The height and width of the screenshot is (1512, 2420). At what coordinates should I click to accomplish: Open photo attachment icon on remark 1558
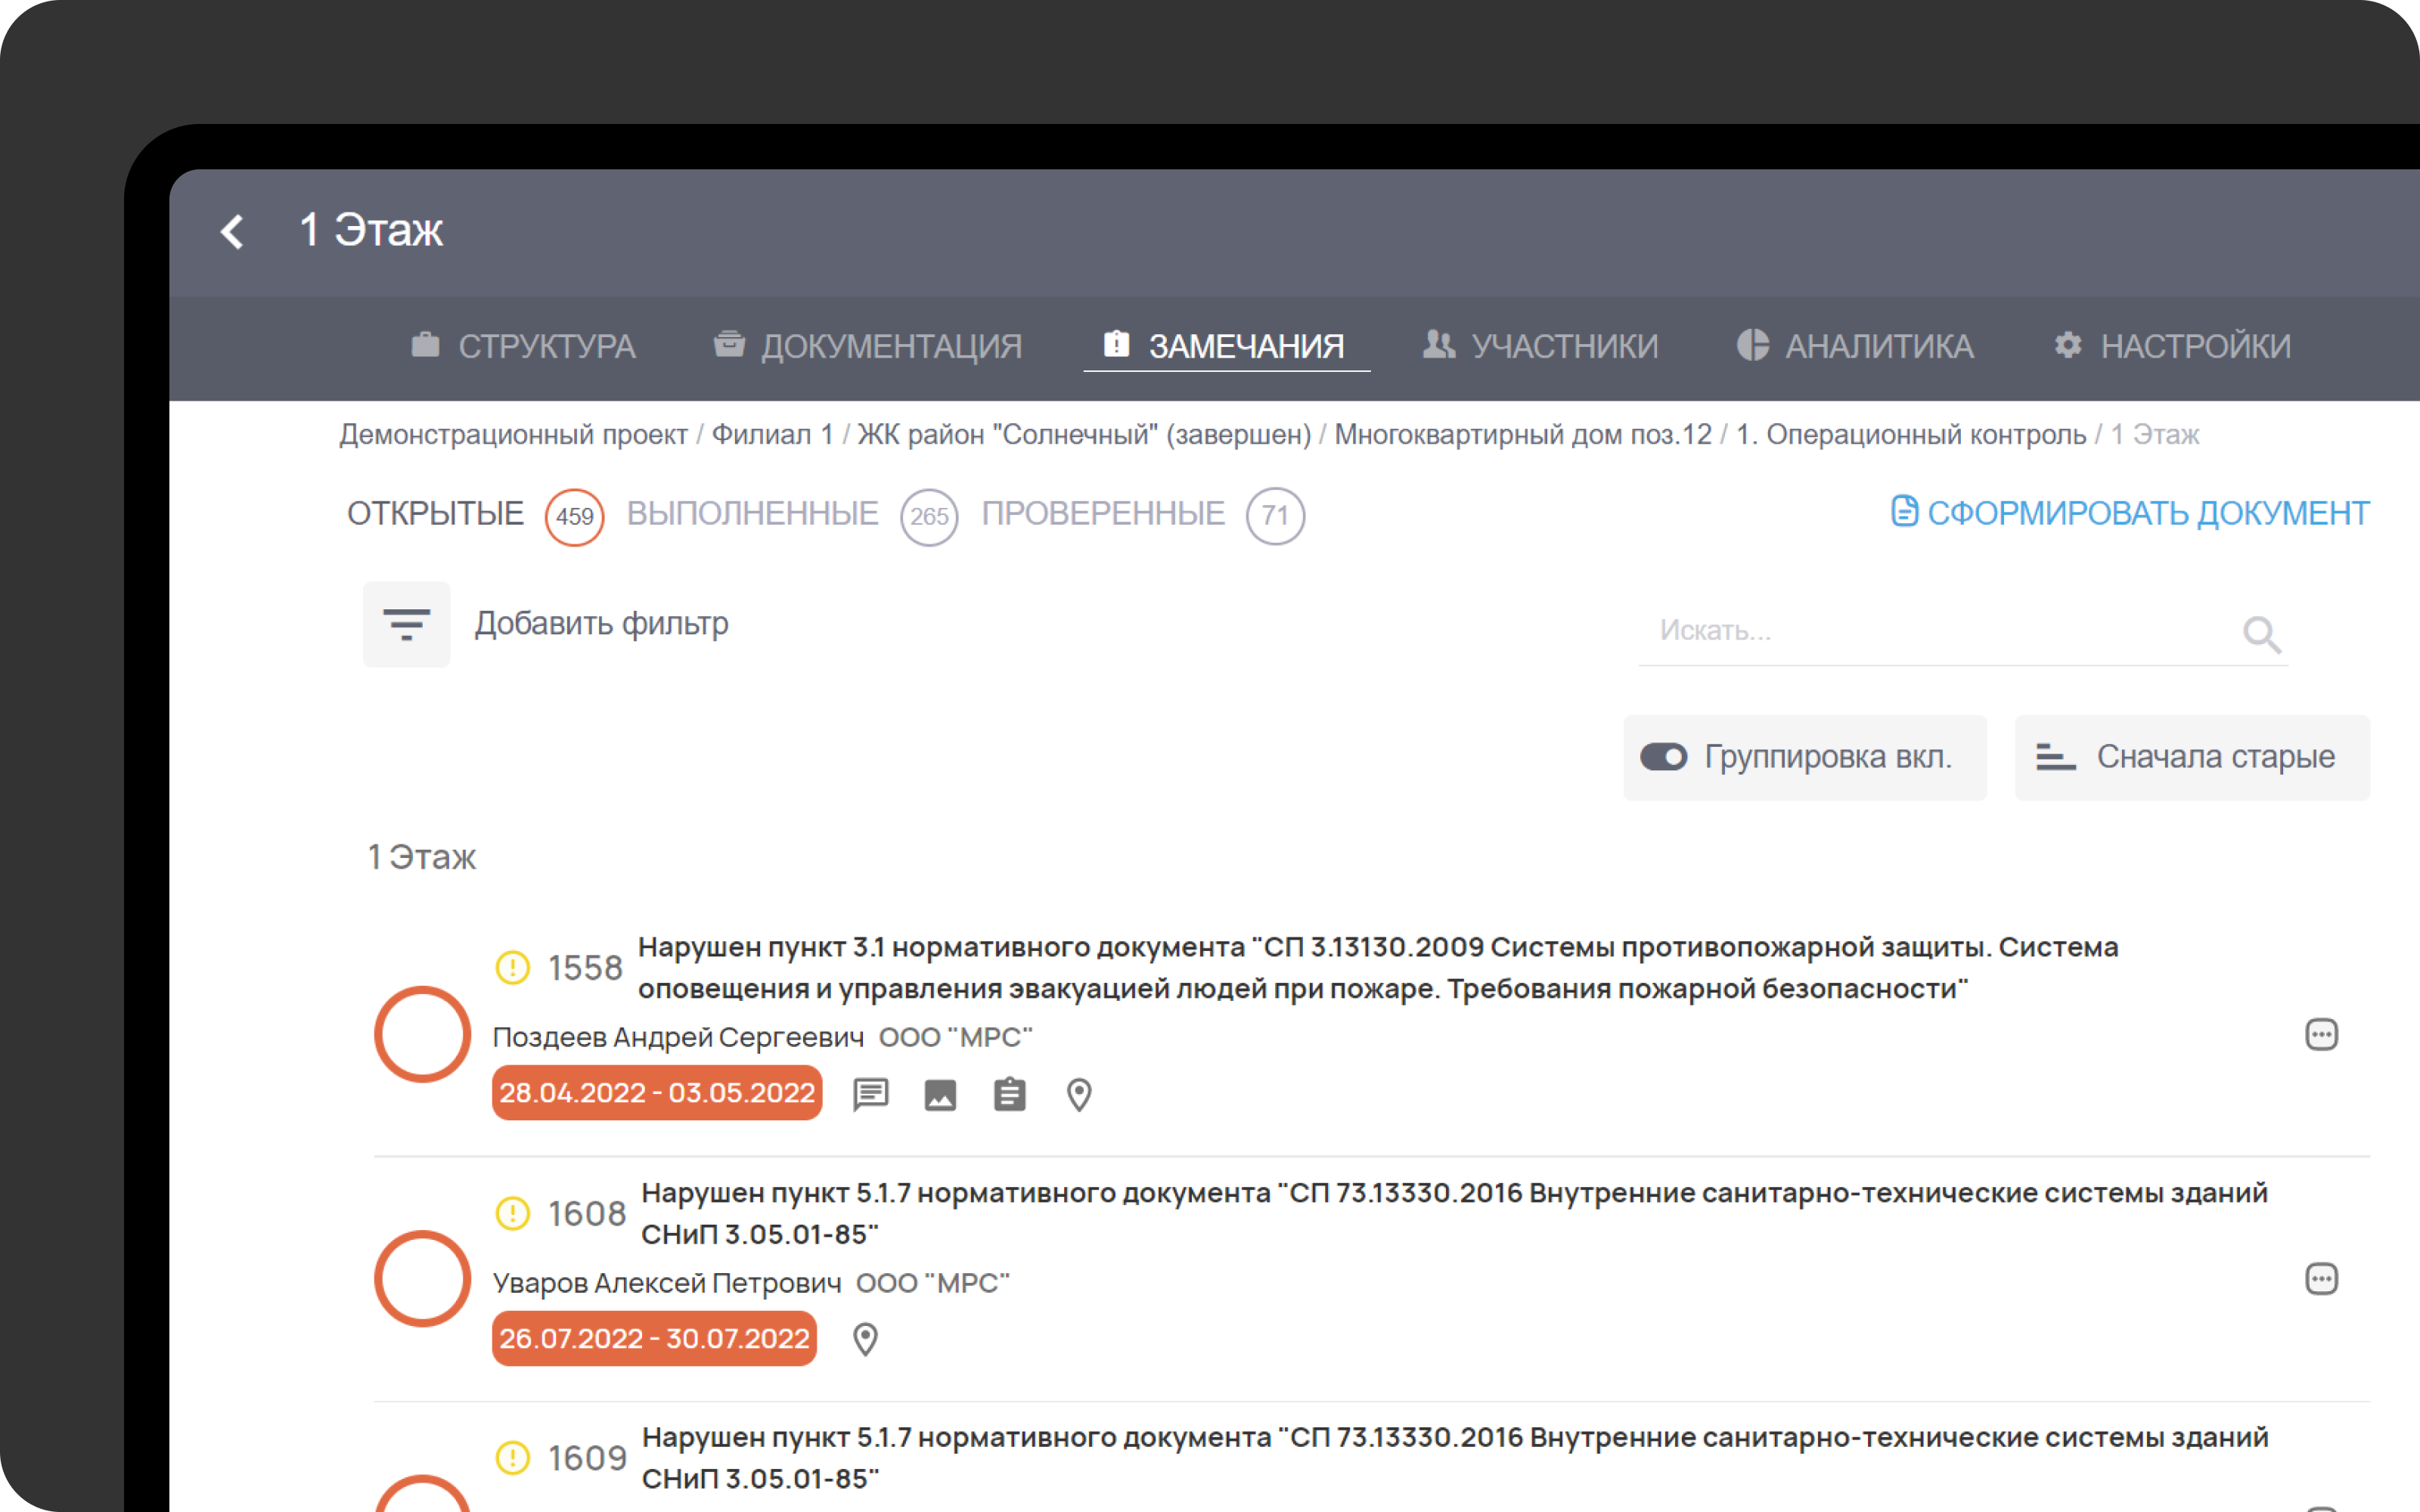tap(940, 1095)
